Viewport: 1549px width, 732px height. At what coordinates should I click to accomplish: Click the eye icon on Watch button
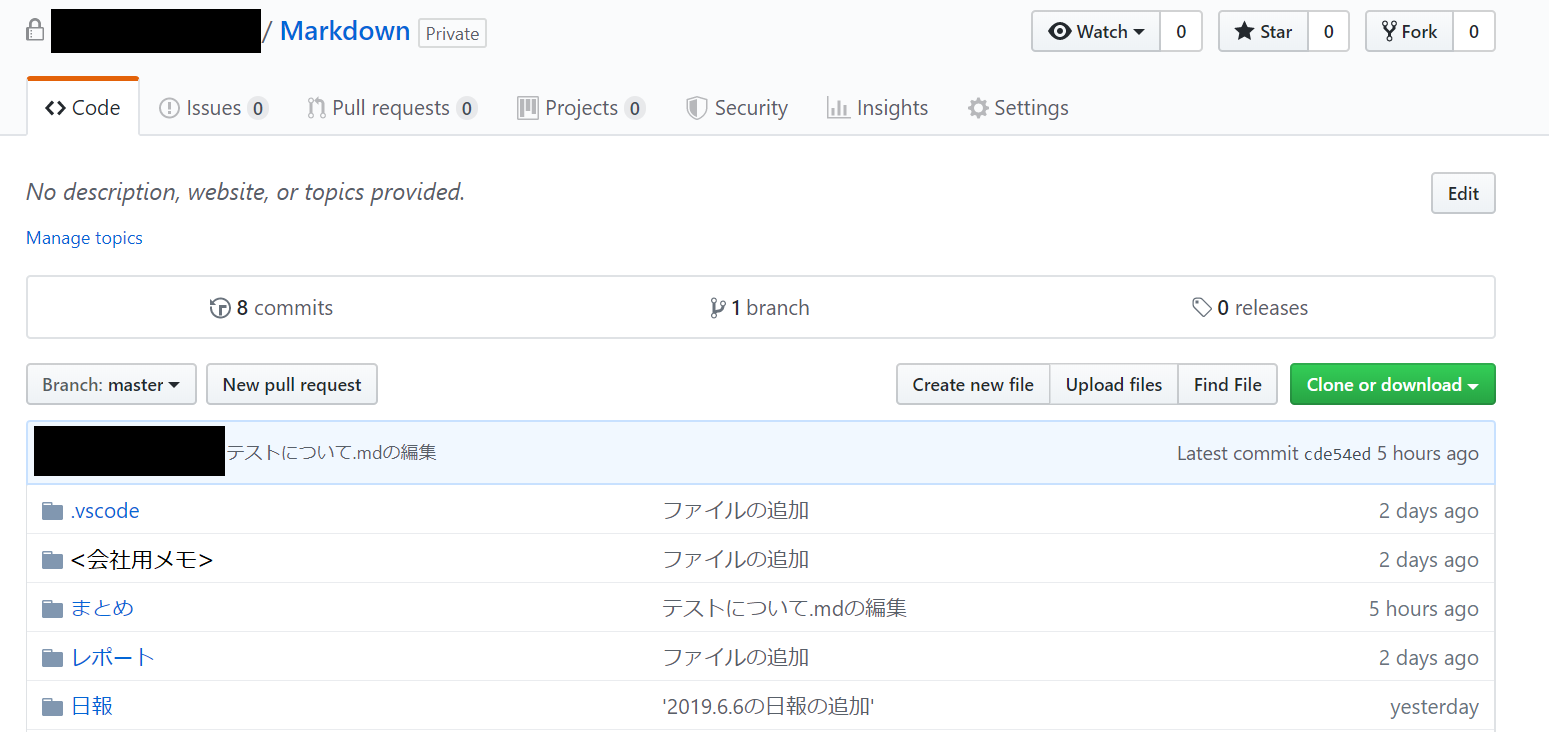tap(1060, 32)
